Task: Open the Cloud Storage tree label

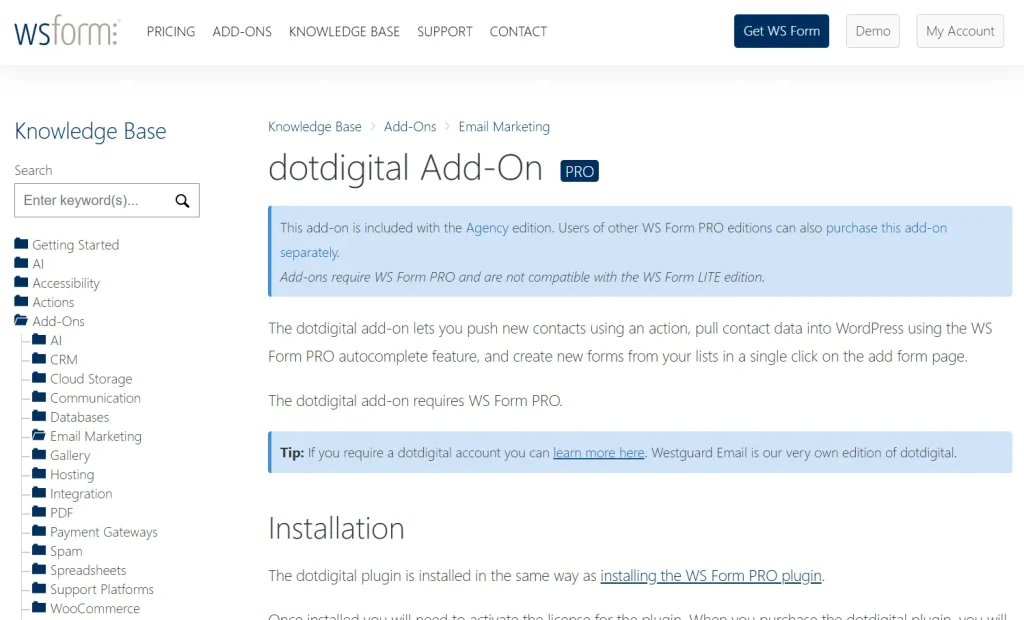Action: (x=91, y=379)
